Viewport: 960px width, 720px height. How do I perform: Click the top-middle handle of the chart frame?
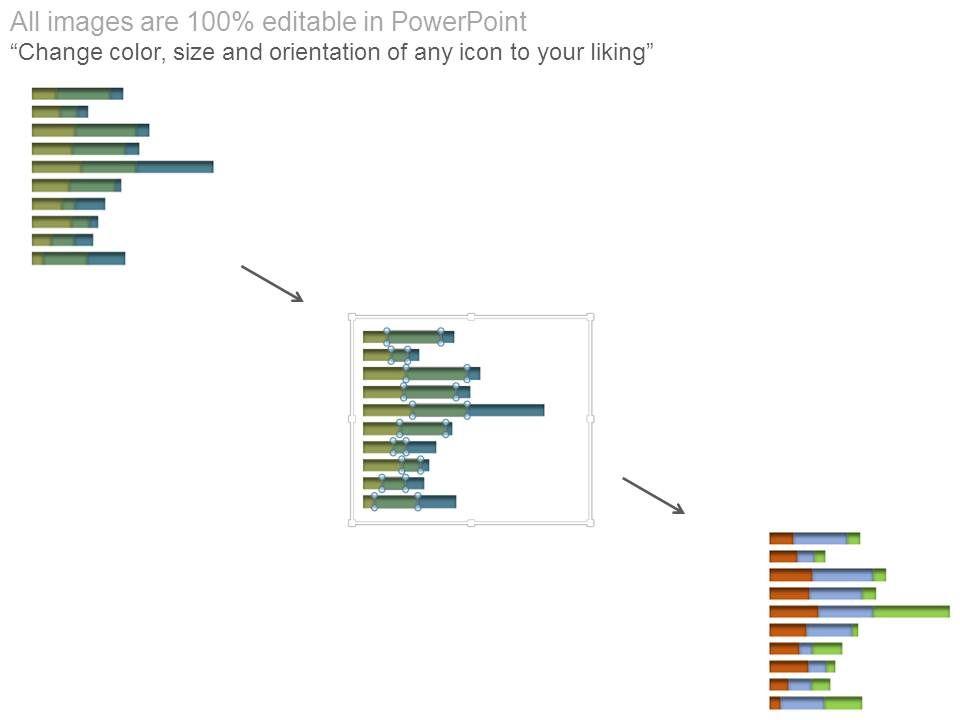[x=471, y=317]
